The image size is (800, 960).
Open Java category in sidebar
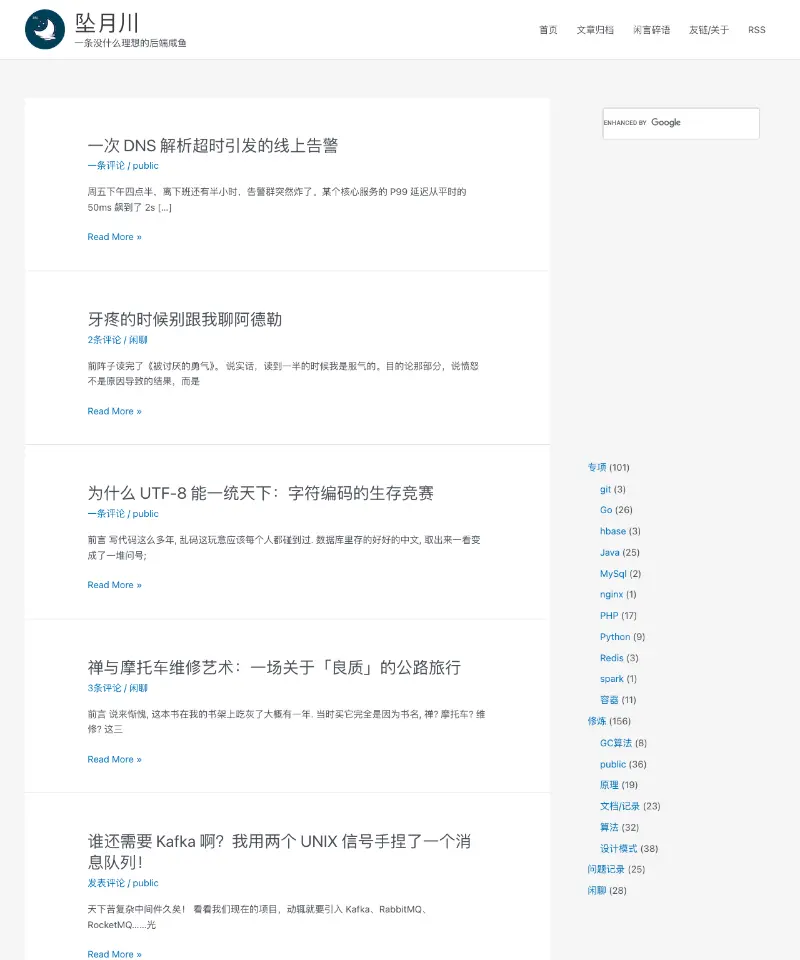point(610,552)
